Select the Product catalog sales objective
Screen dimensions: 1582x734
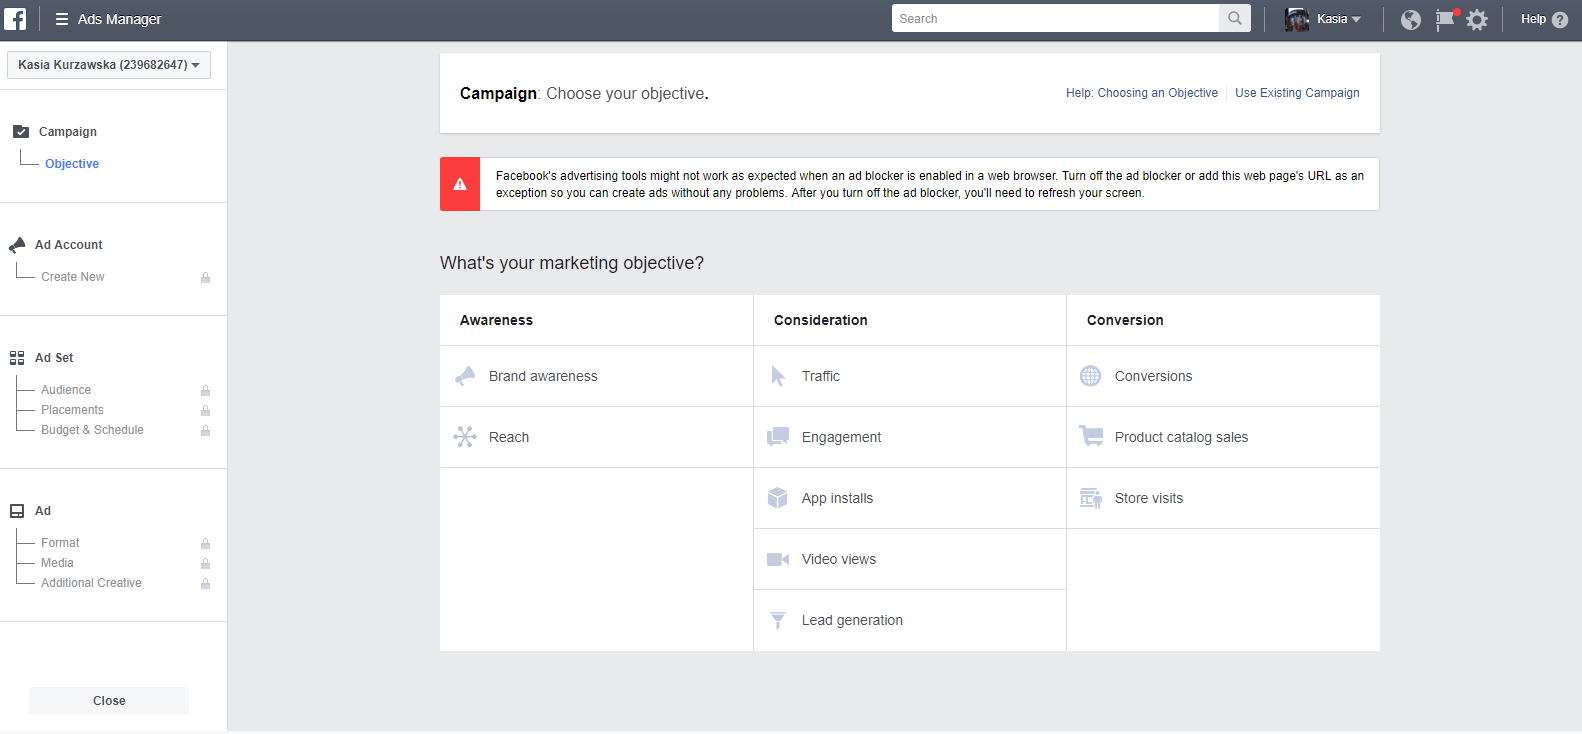pyautogui.click(x=1223, y=437)
